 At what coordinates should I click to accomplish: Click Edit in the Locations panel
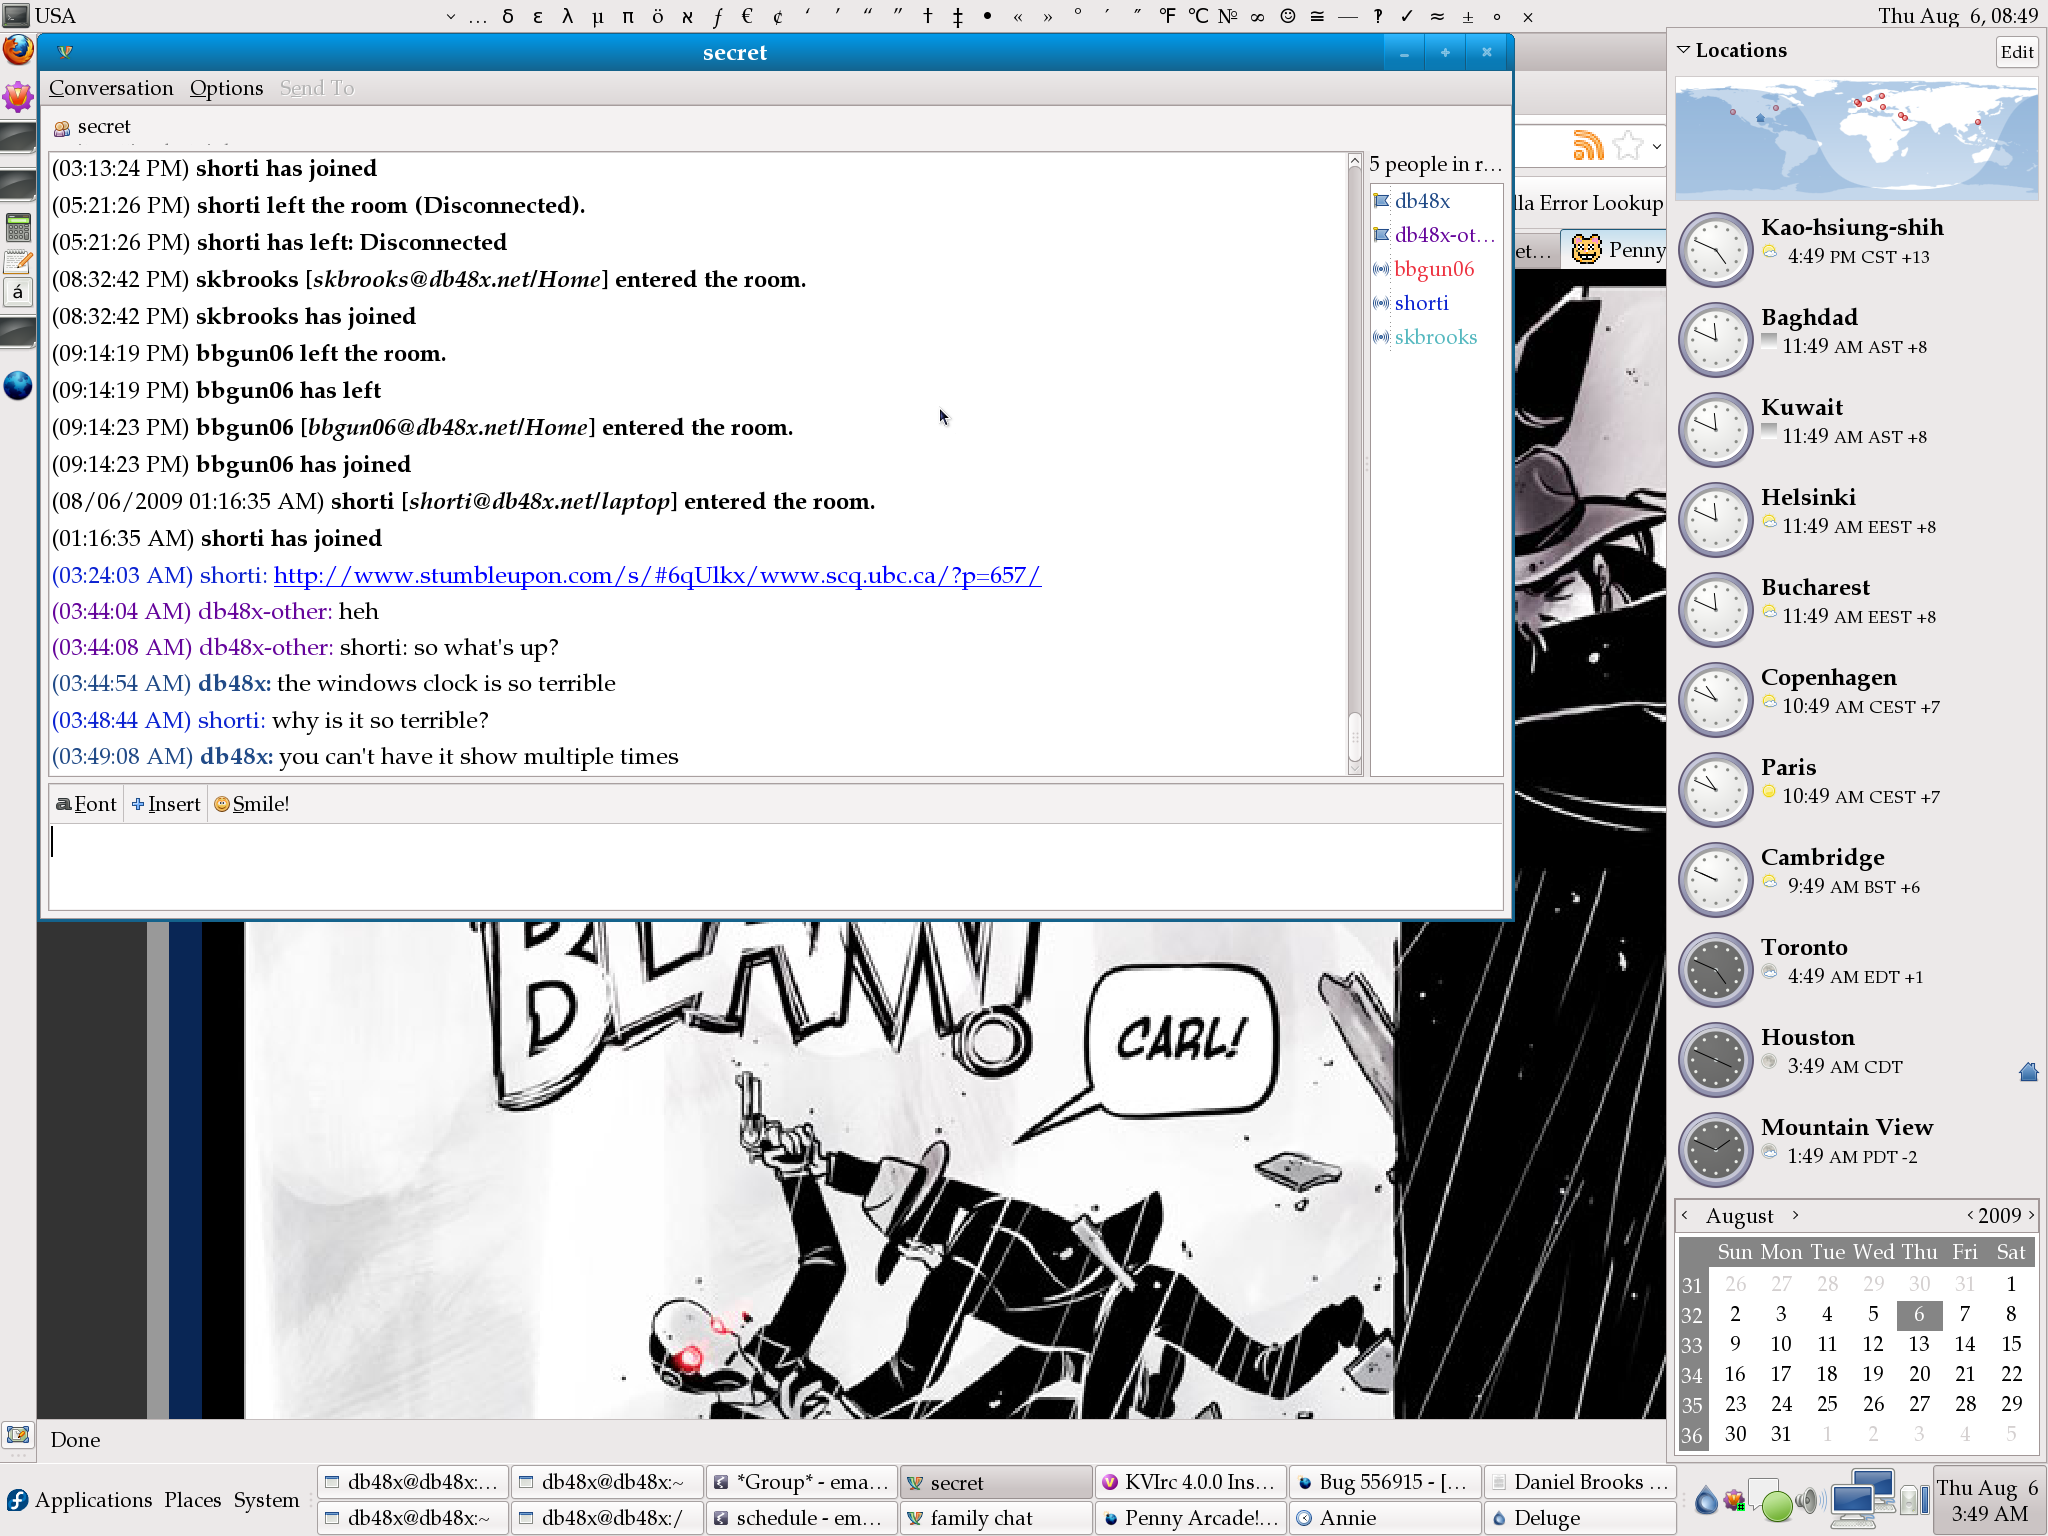coord(2017,52)
